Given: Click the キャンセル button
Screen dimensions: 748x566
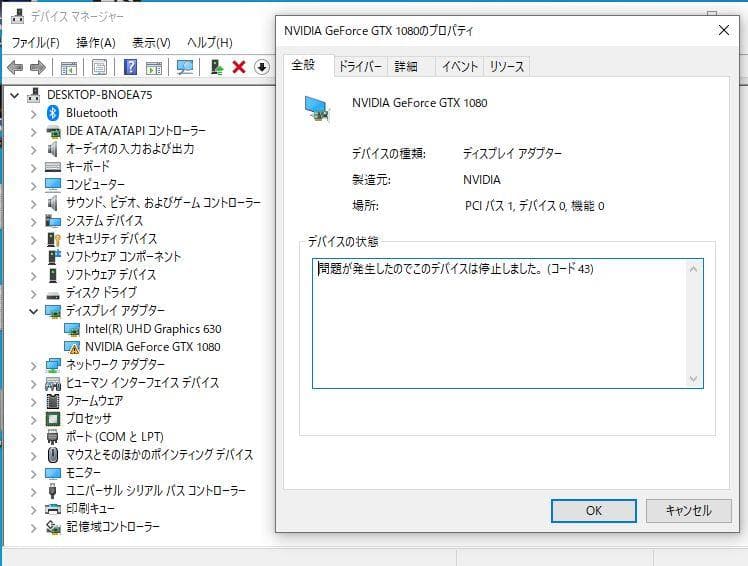Looking at the screenshot, I should pos(688,511).
